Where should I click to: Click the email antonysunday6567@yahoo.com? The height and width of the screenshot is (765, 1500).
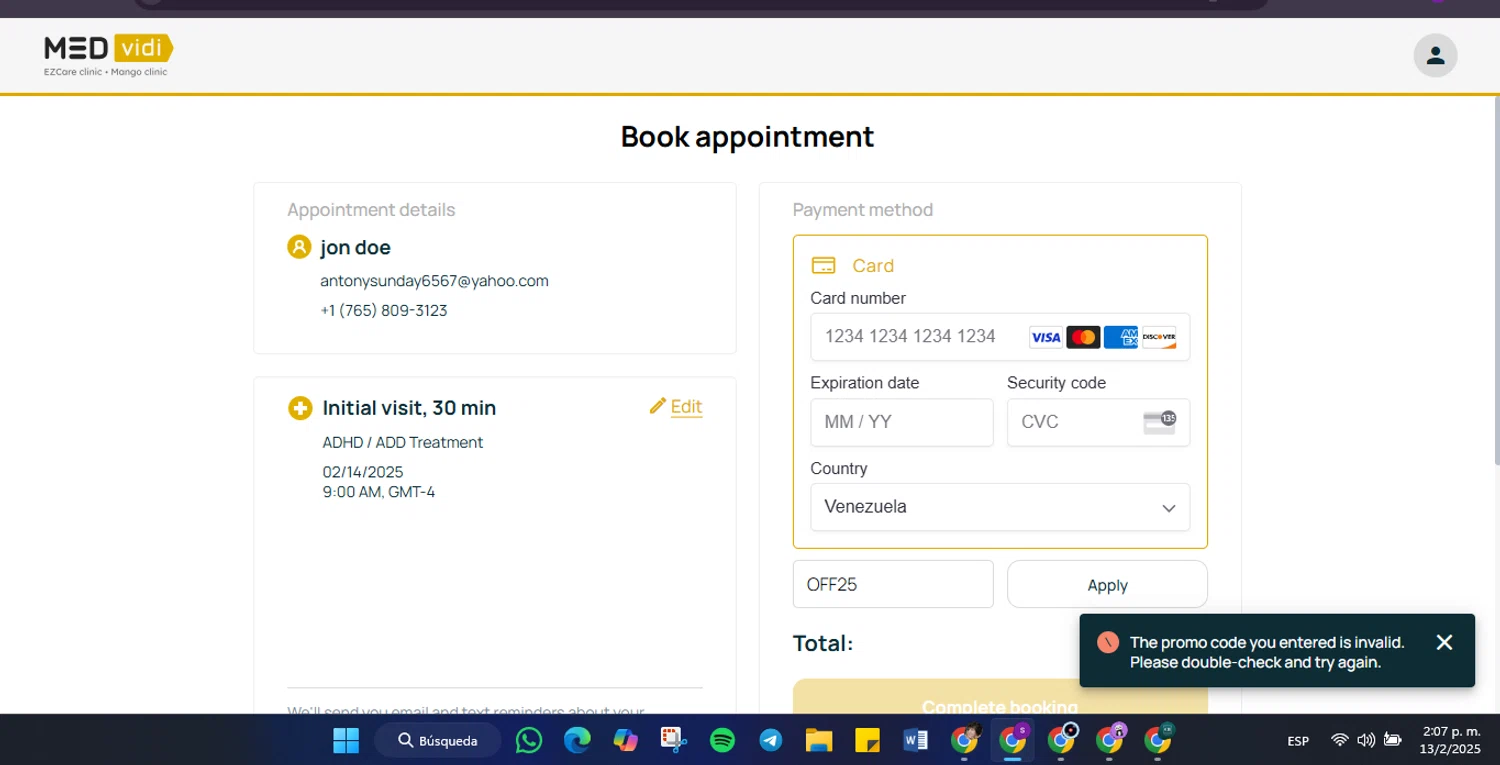click(434, 281)
